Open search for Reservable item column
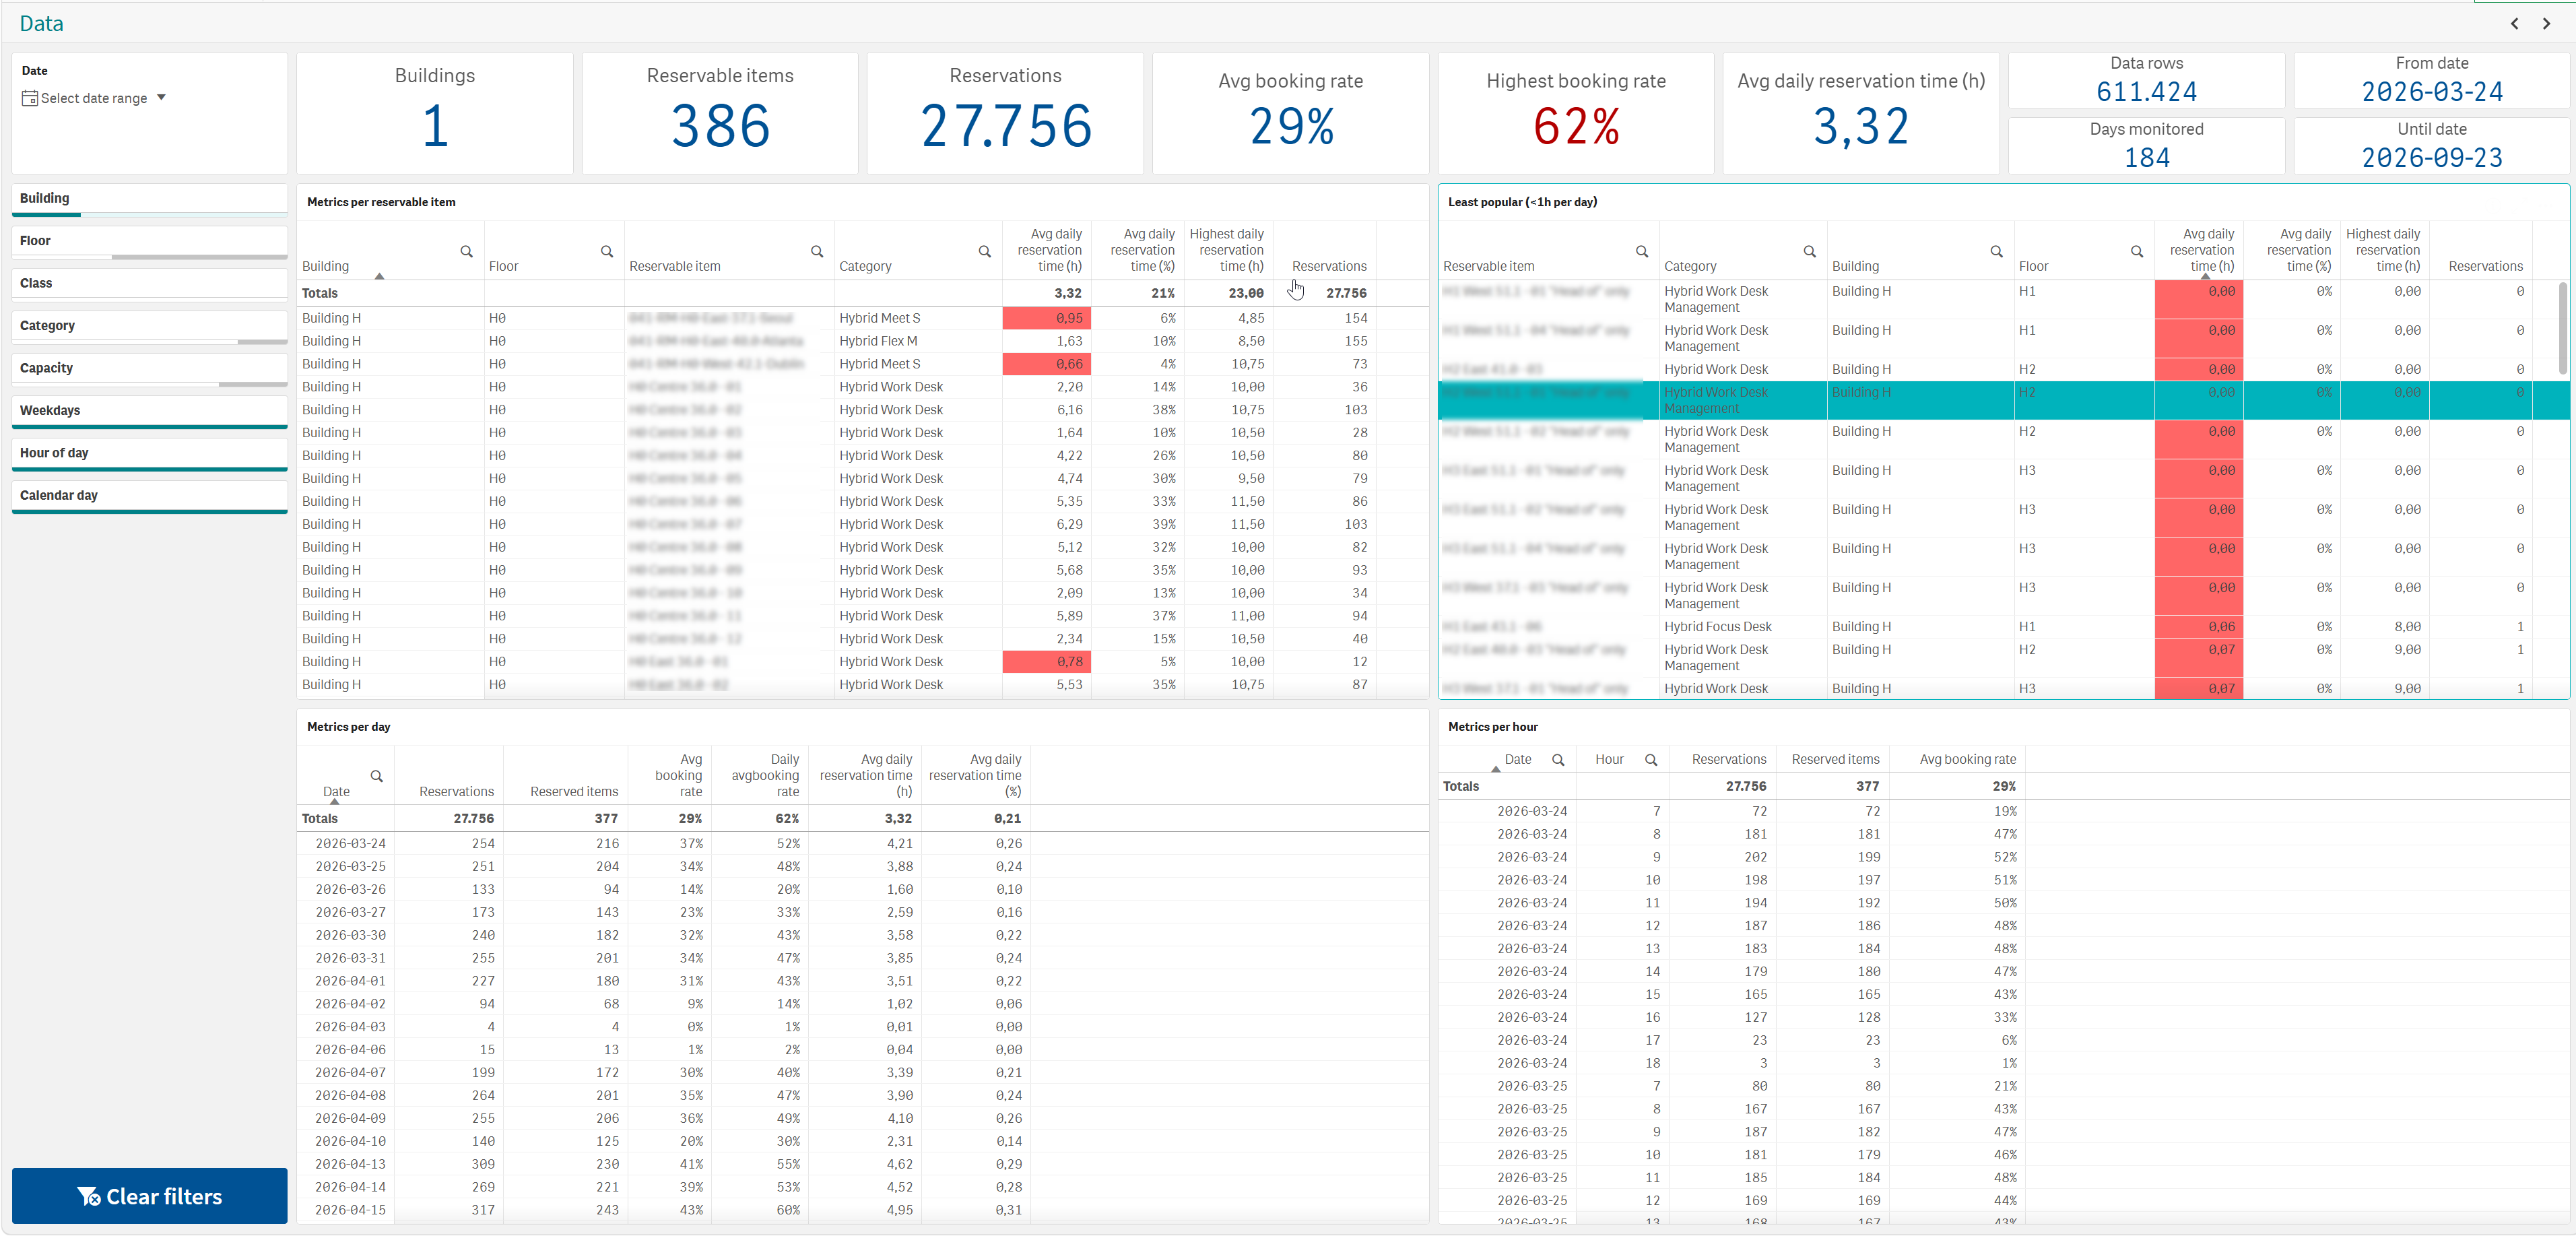 coord(817,251)
